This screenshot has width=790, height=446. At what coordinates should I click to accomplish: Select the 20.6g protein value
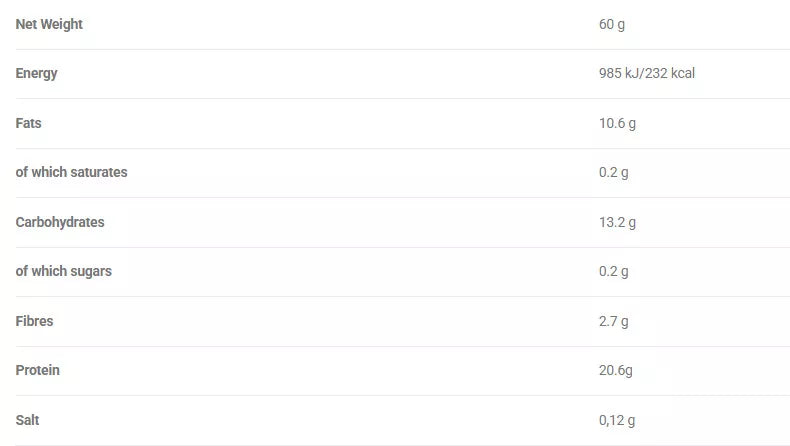(x=615, y=370)
